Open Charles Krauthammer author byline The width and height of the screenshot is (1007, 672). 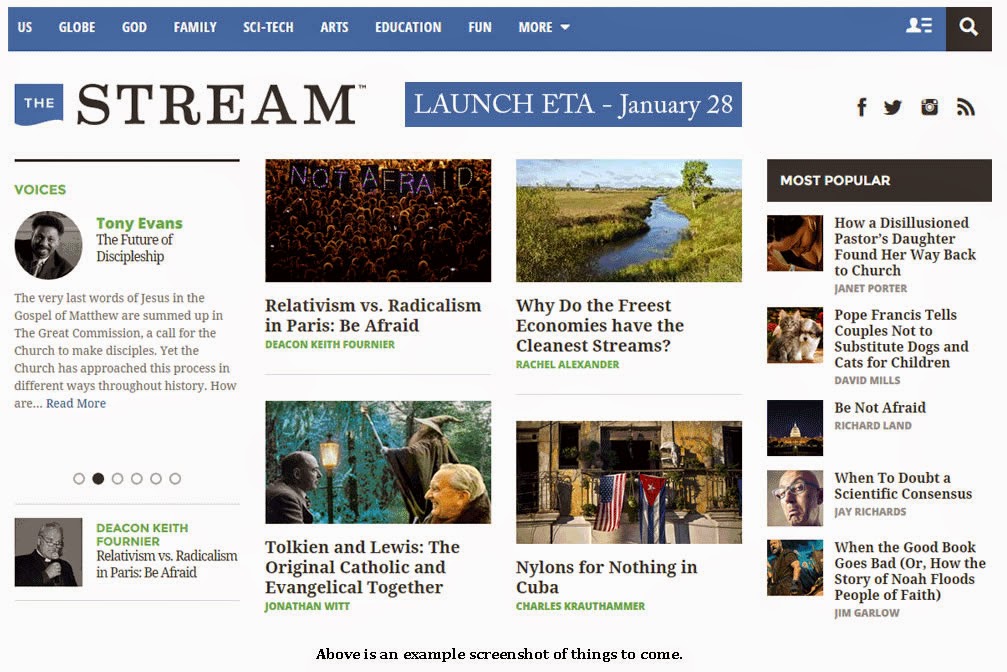pyautogui.click(x=581, y=606)
